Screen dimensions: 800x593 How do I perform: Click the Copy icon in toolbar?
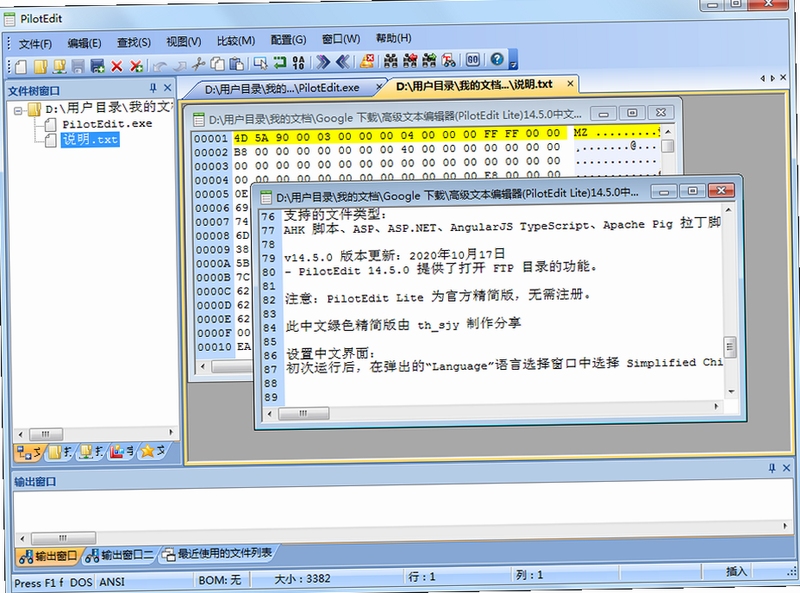click(217, 64)
